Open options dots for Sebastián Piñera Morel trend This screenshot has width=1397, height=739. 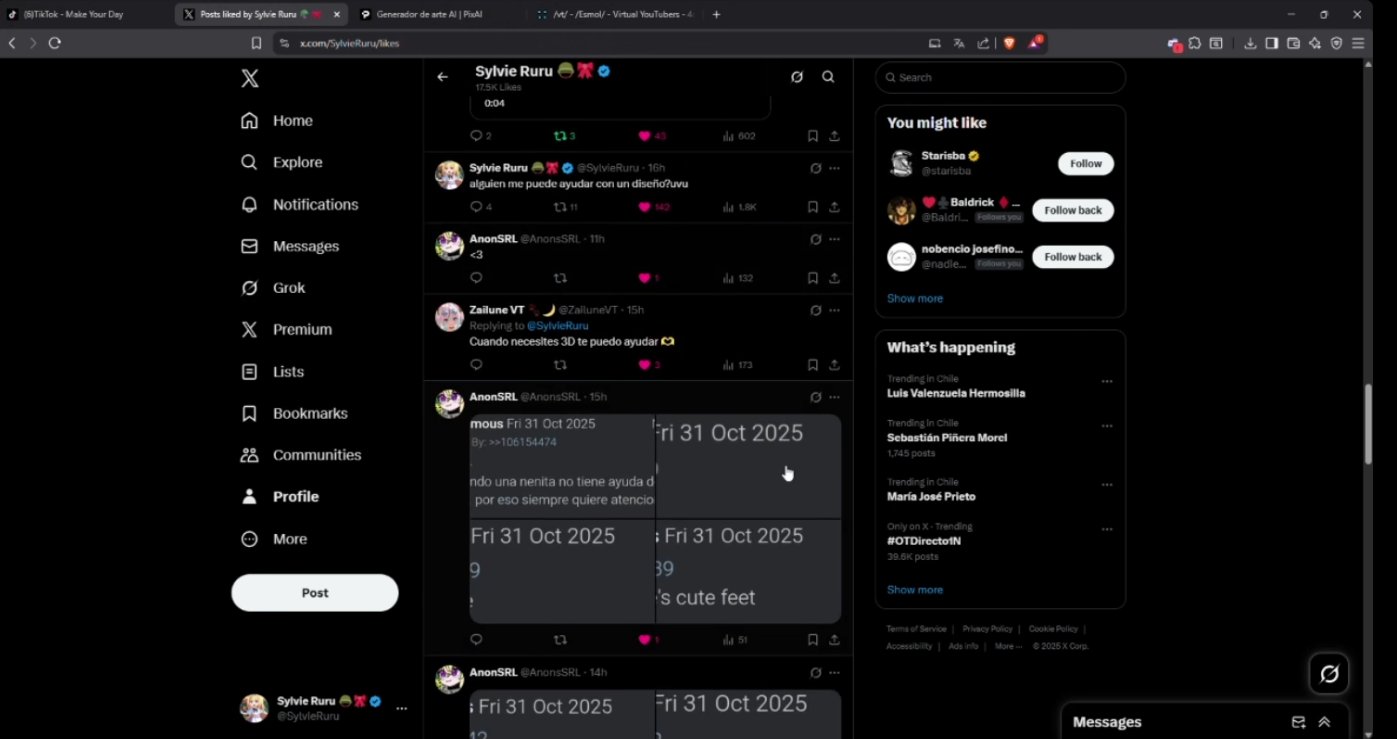[x=1107, y=426]
